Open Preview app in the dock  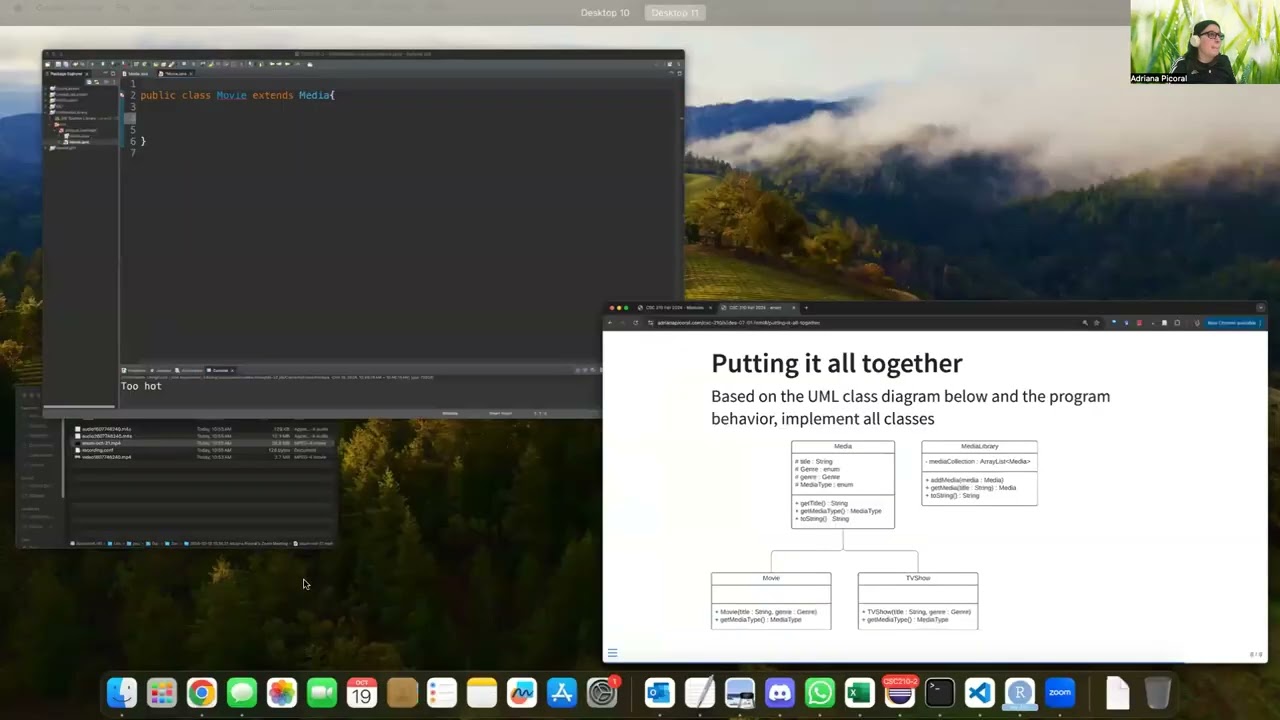coord(740,692)
